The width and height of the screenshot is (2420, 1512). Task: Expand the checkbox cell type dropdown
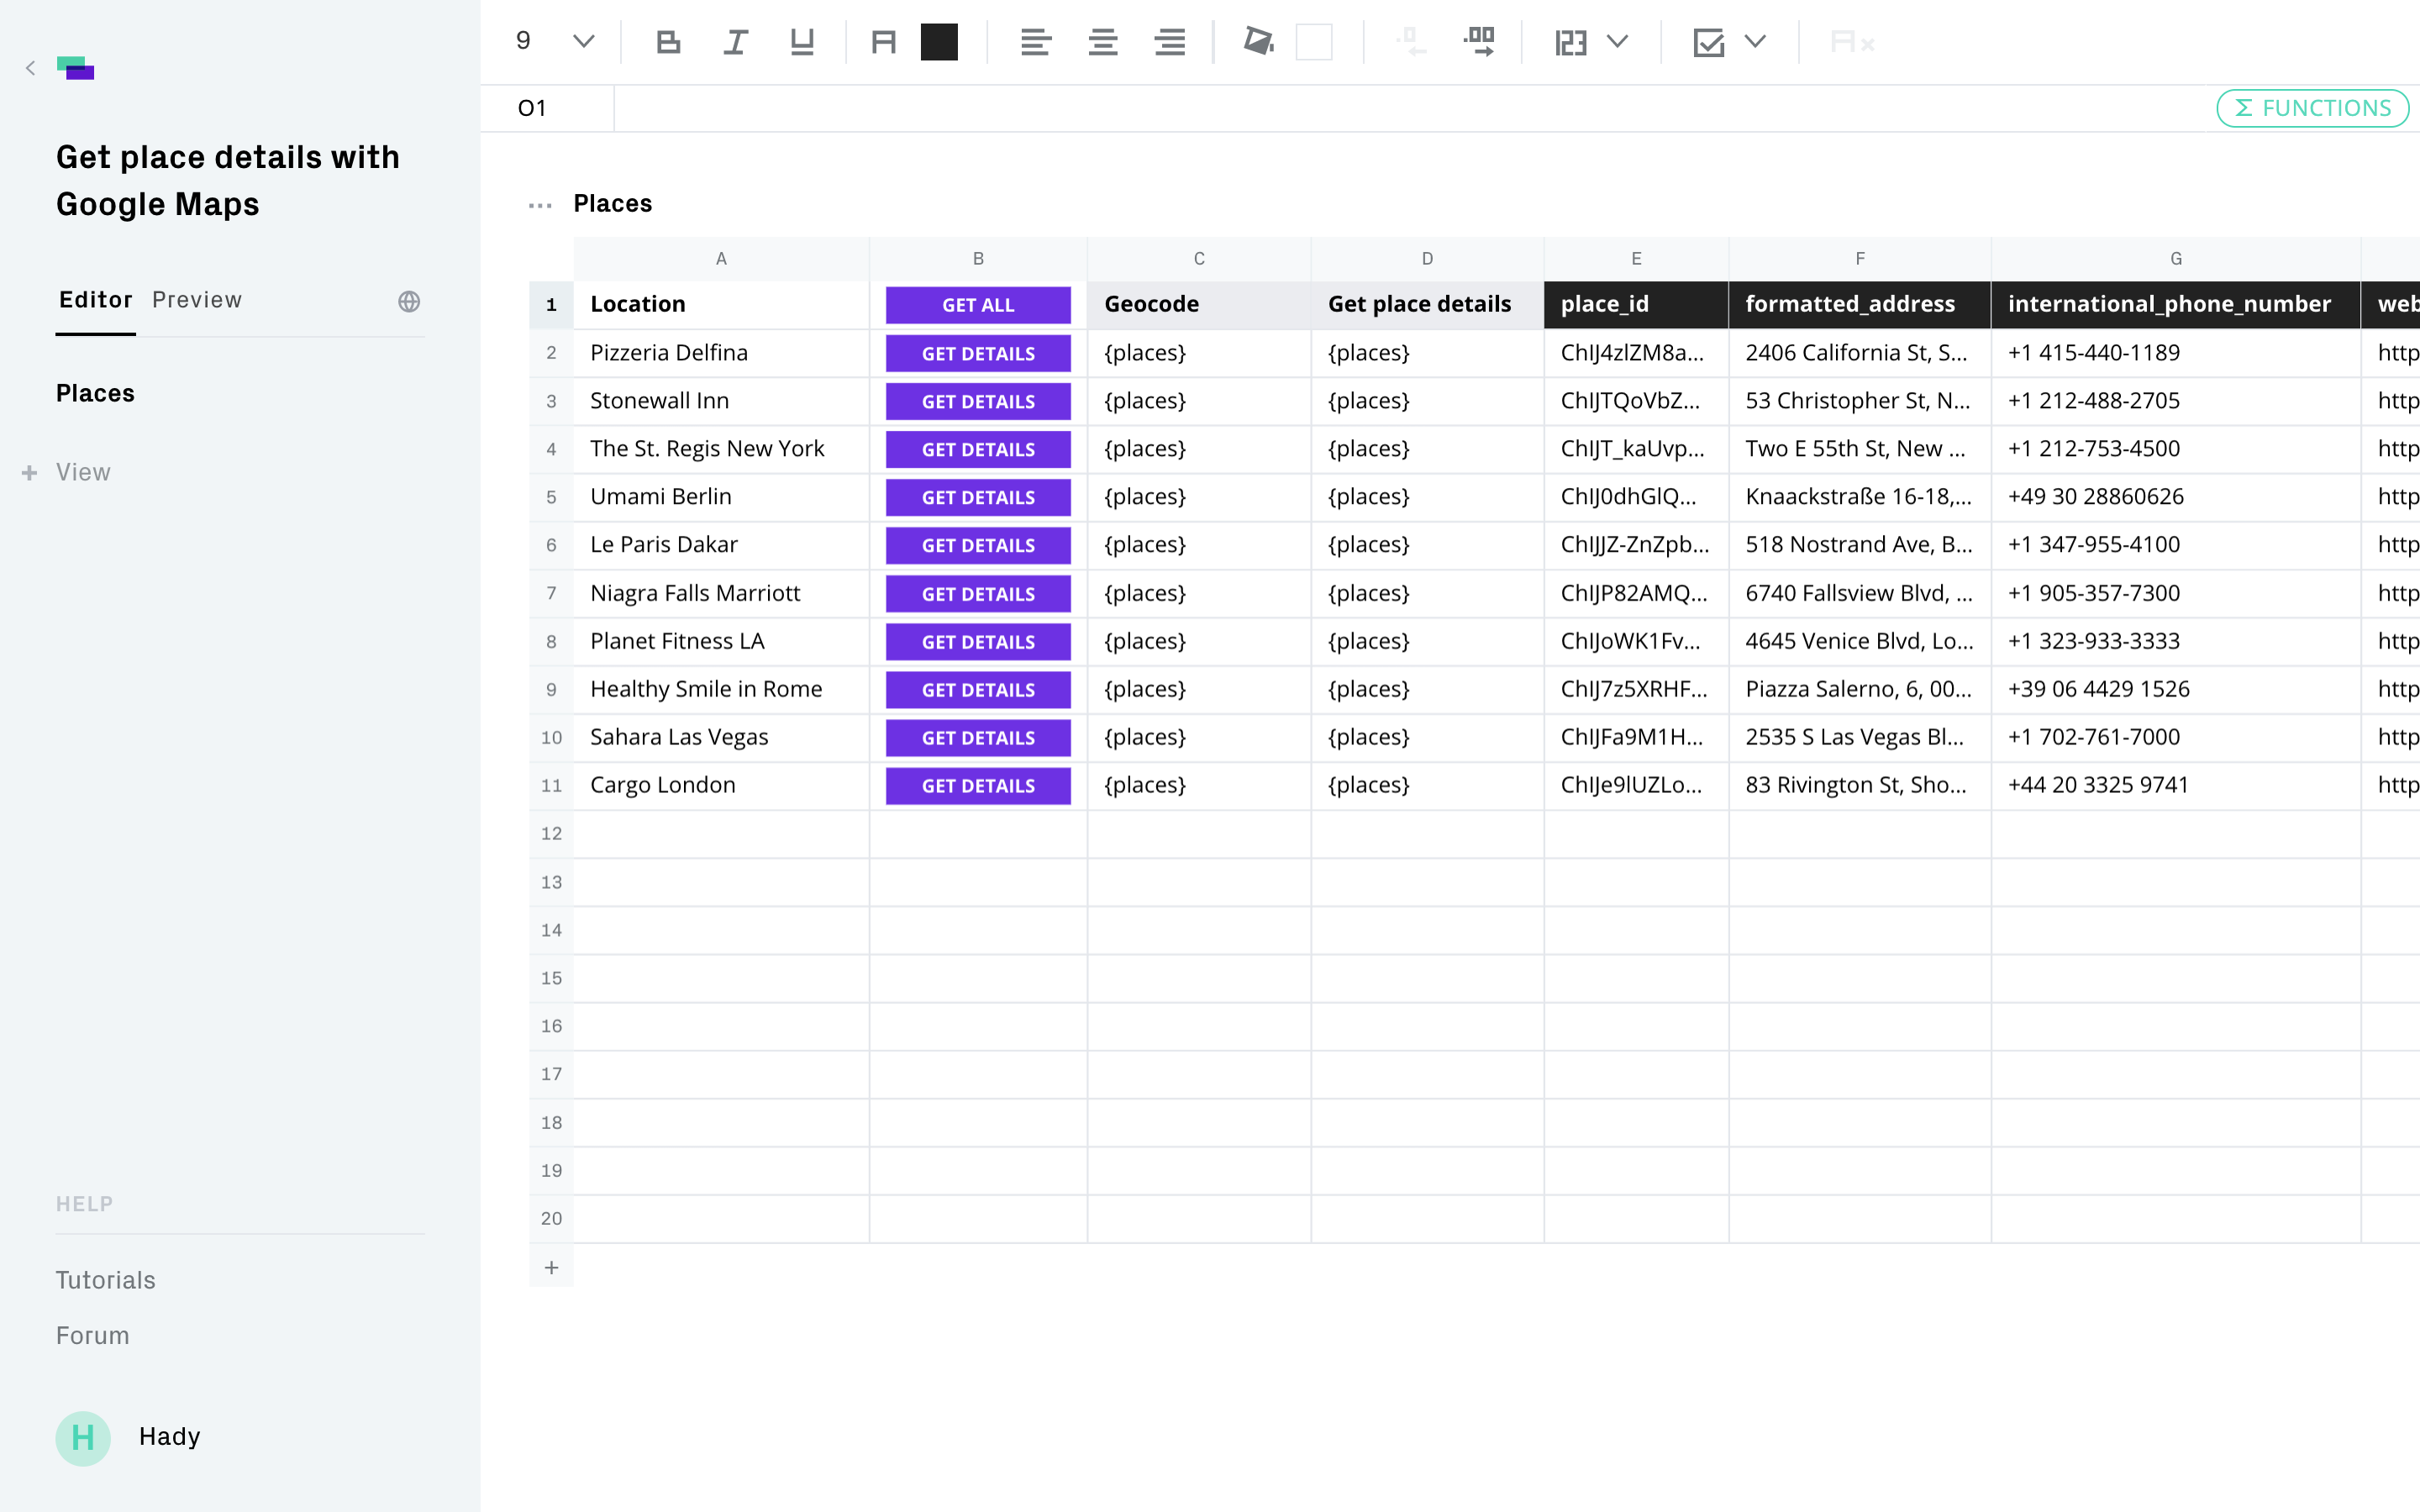[1755, 42]
